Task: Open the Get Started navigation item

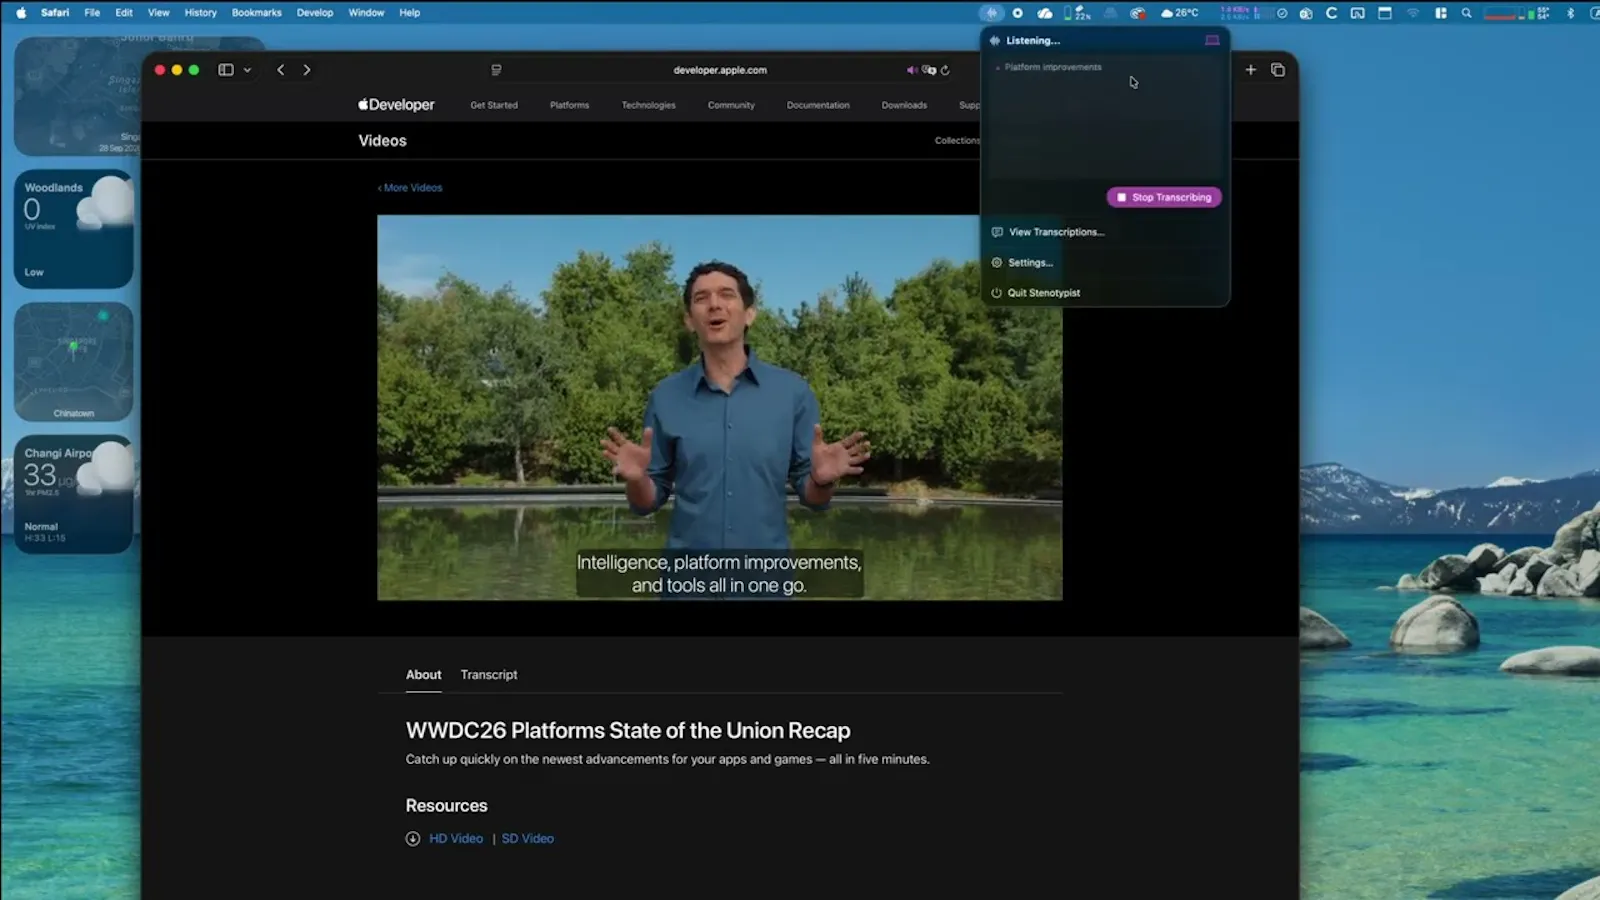Action: point(494,105)
